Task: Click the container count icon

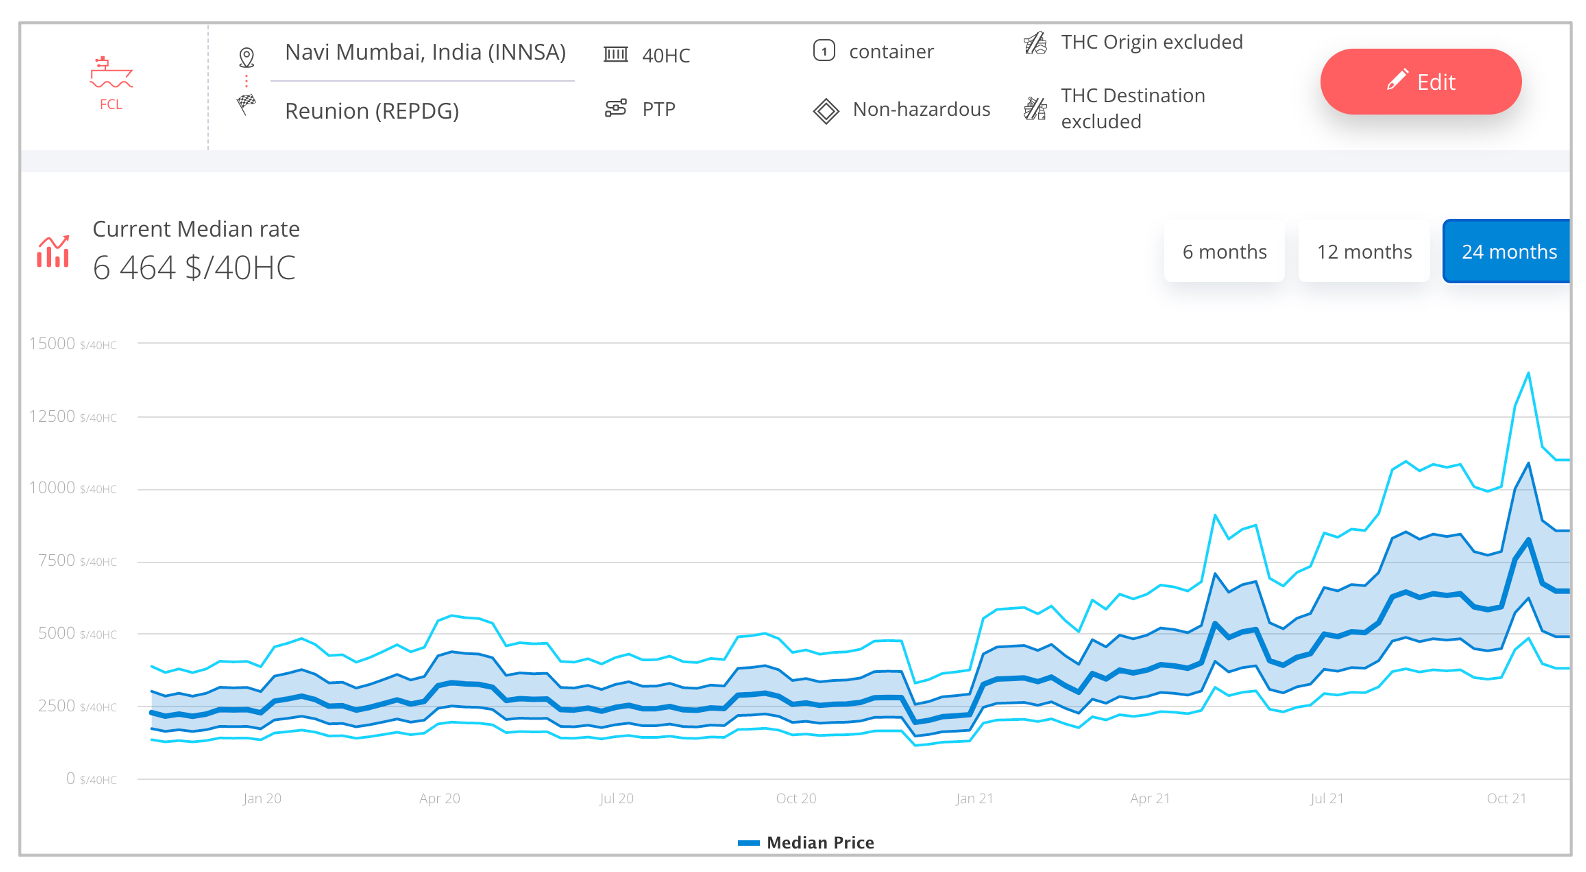Action: pyautogui.click(x=824, y=50)
